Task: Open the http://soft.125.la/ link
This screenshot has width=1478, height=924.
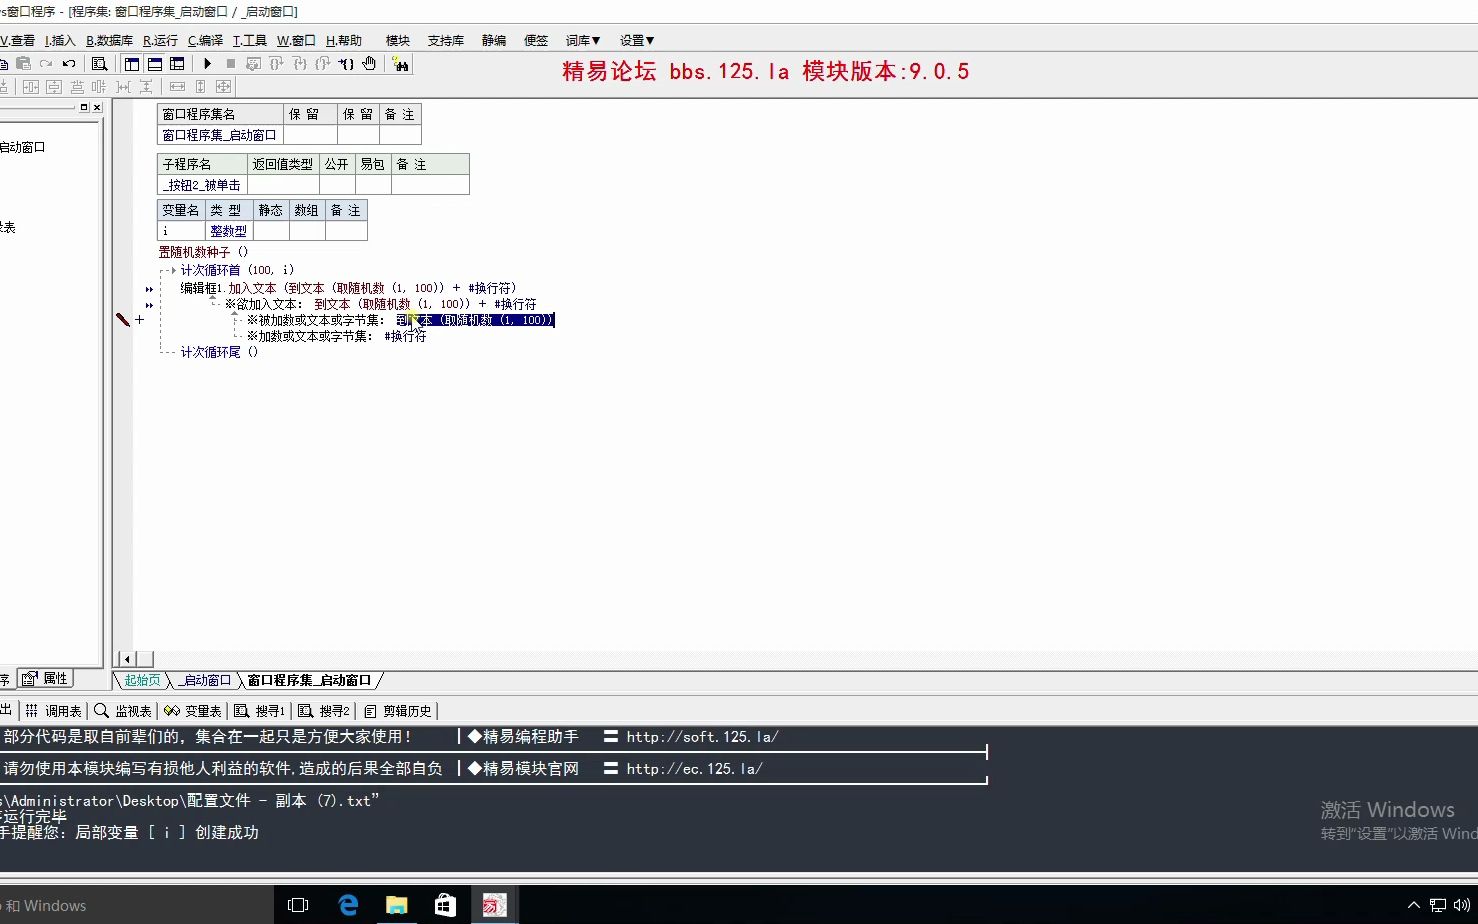Action: click(701, 737)
